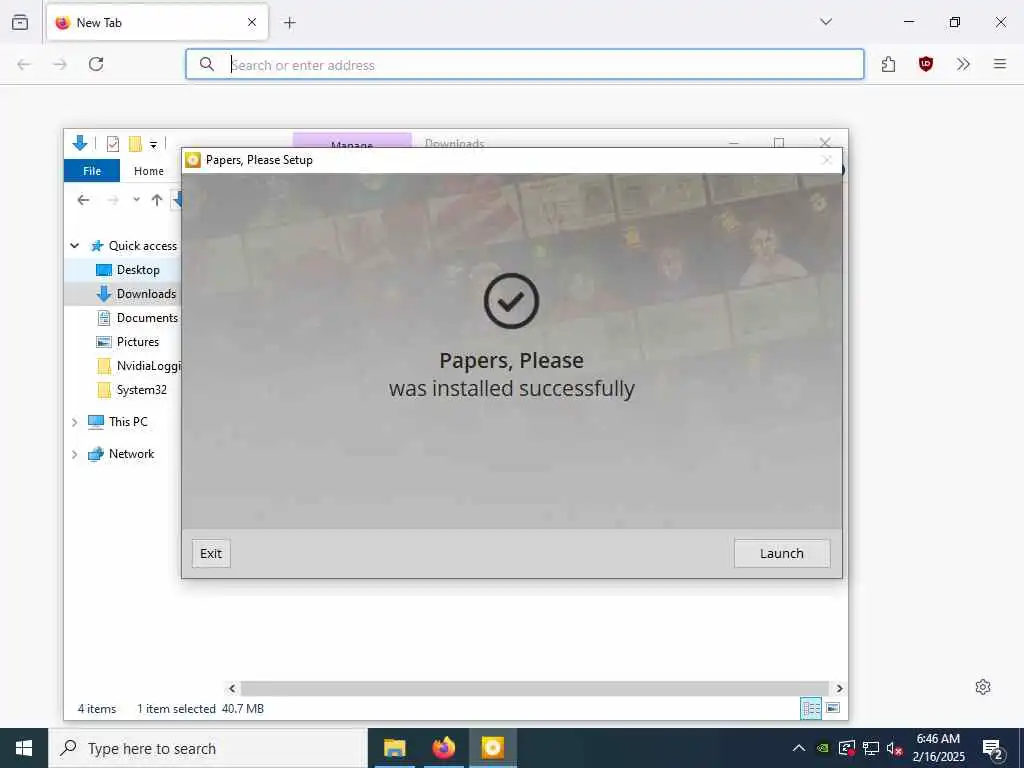Viewport: 1024px width, 768px height.
Task: Close the New Tab tab
Action: point(252,22)
